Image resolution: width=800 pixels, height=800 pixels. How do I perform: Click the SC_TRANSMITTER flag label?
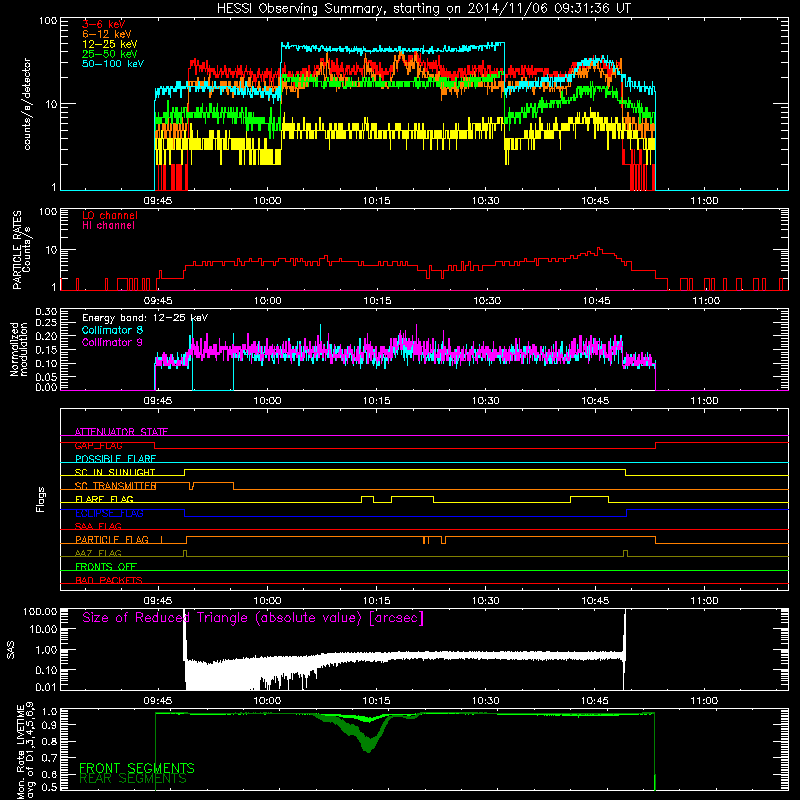tap(115, 486)
